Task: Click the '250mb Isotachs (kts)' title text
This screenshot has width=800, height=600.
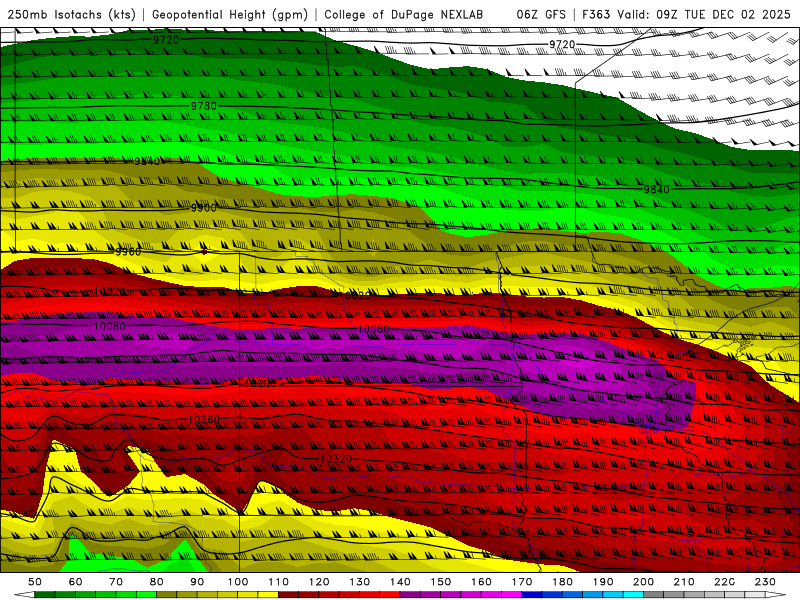Action: tap(72, 14)
